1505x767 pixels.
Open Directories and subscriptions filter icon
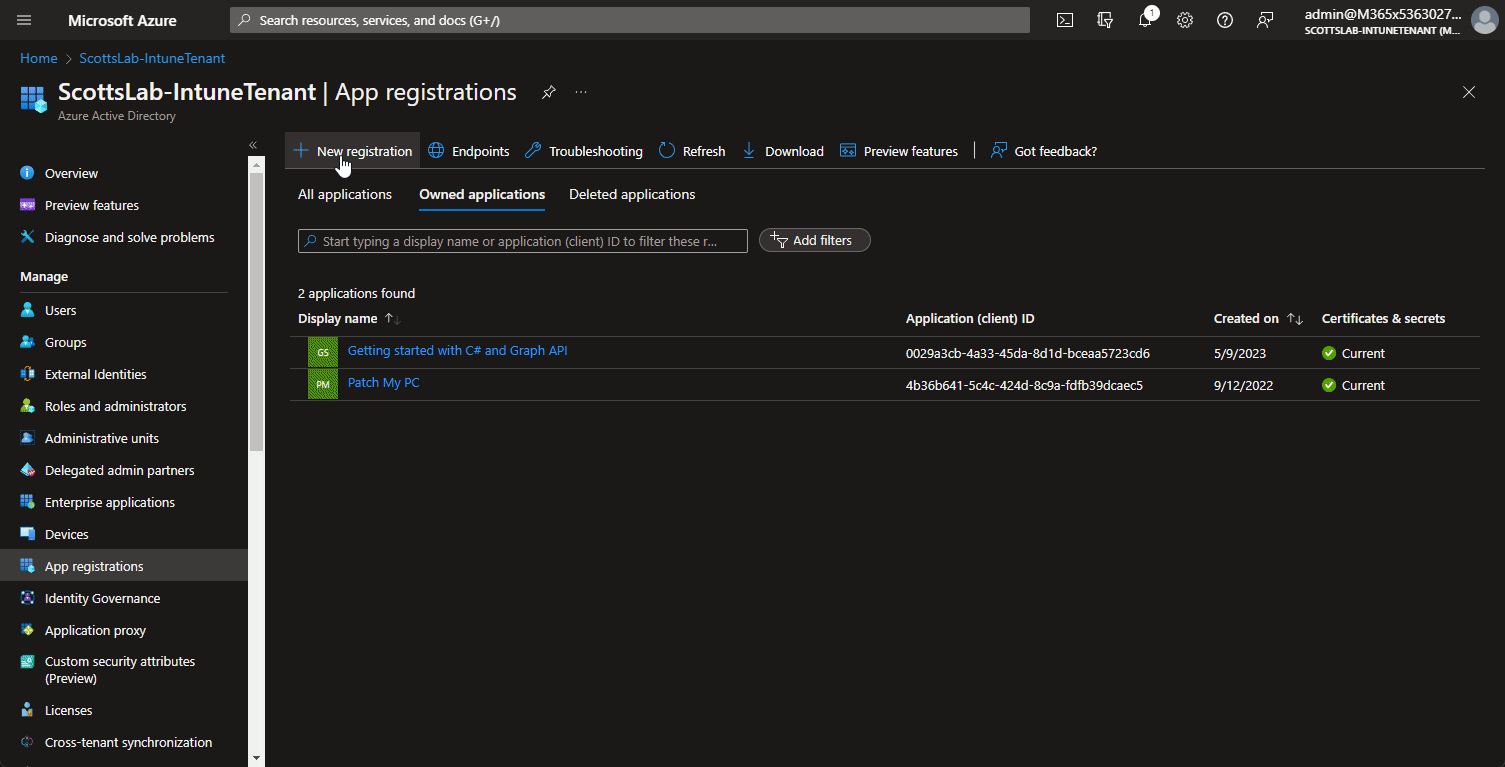pyautogui.click(x=1105, y=20)
